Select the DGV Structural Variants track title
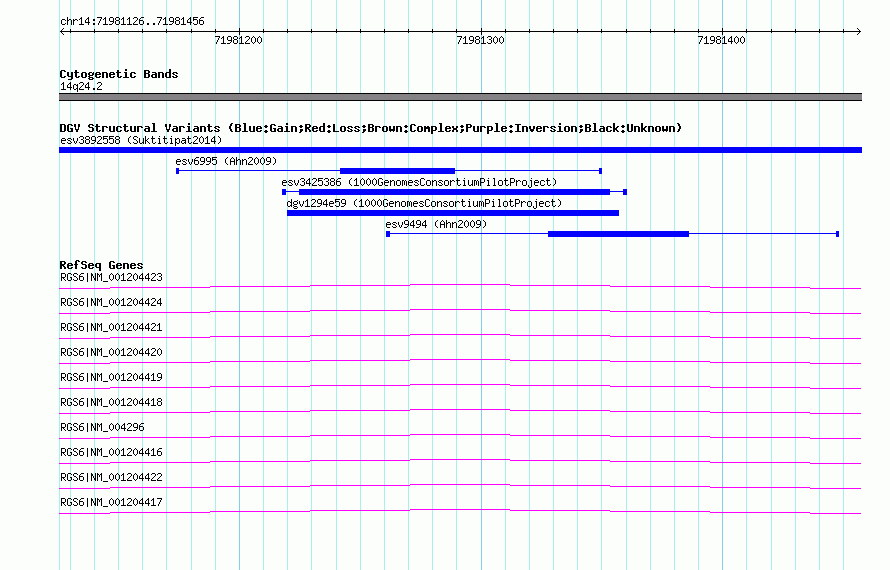This screenshot has width=890, height=570. click(371, 128)
